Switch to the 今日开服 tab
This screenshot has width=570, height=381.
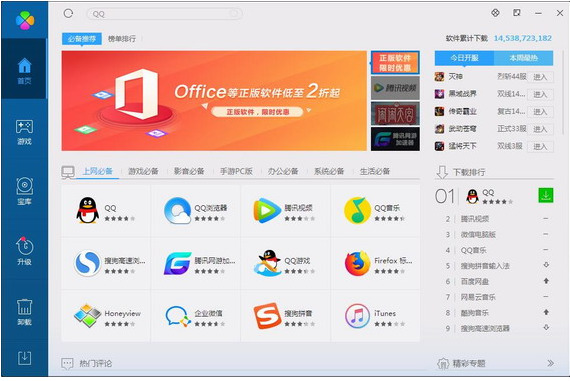tap(464, 58)
